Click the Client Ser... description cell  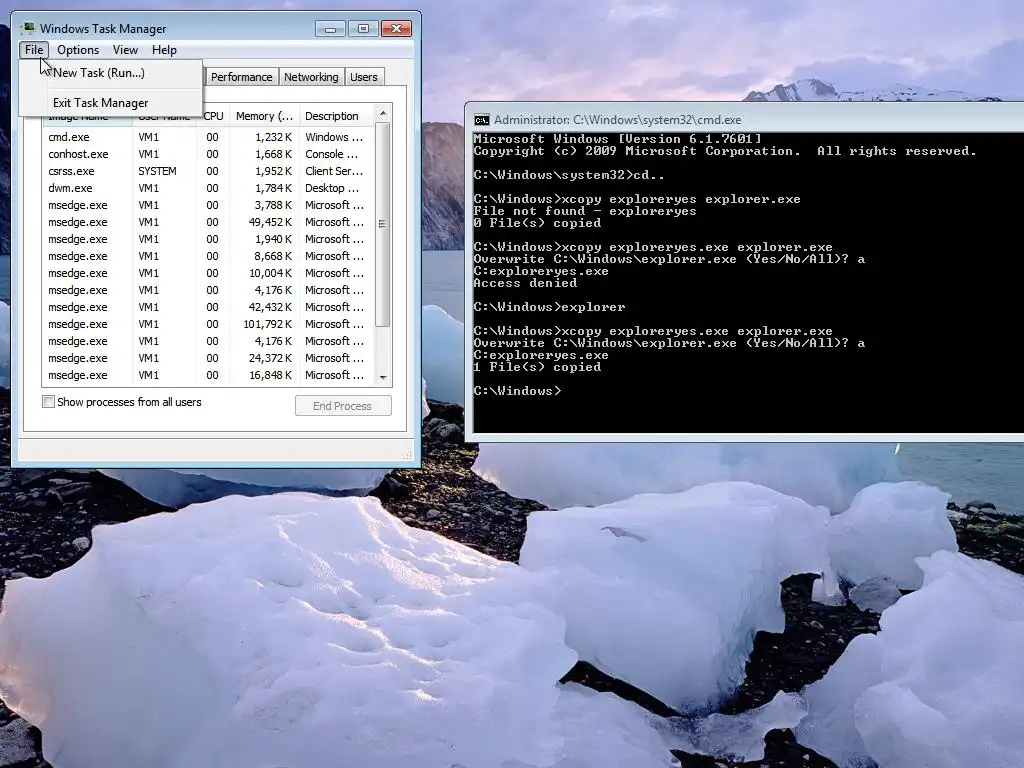tap(334, 171)
